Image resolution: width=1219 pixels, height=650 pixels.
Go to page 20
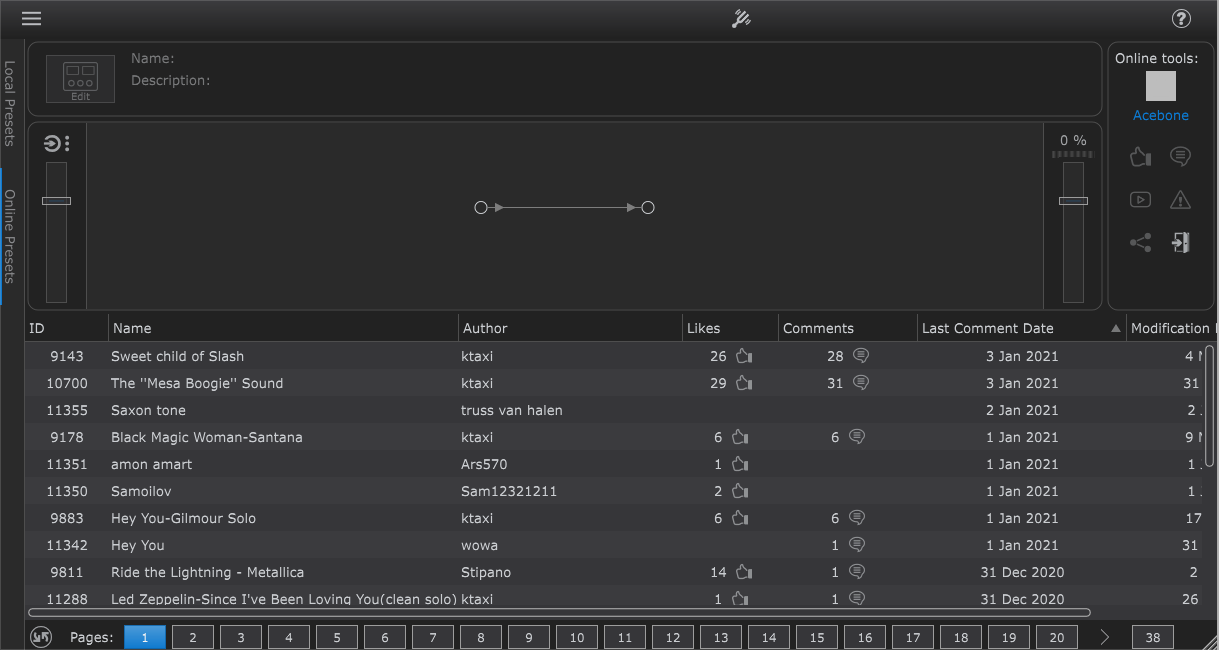pyautogui.click(x=1057, y=637)
